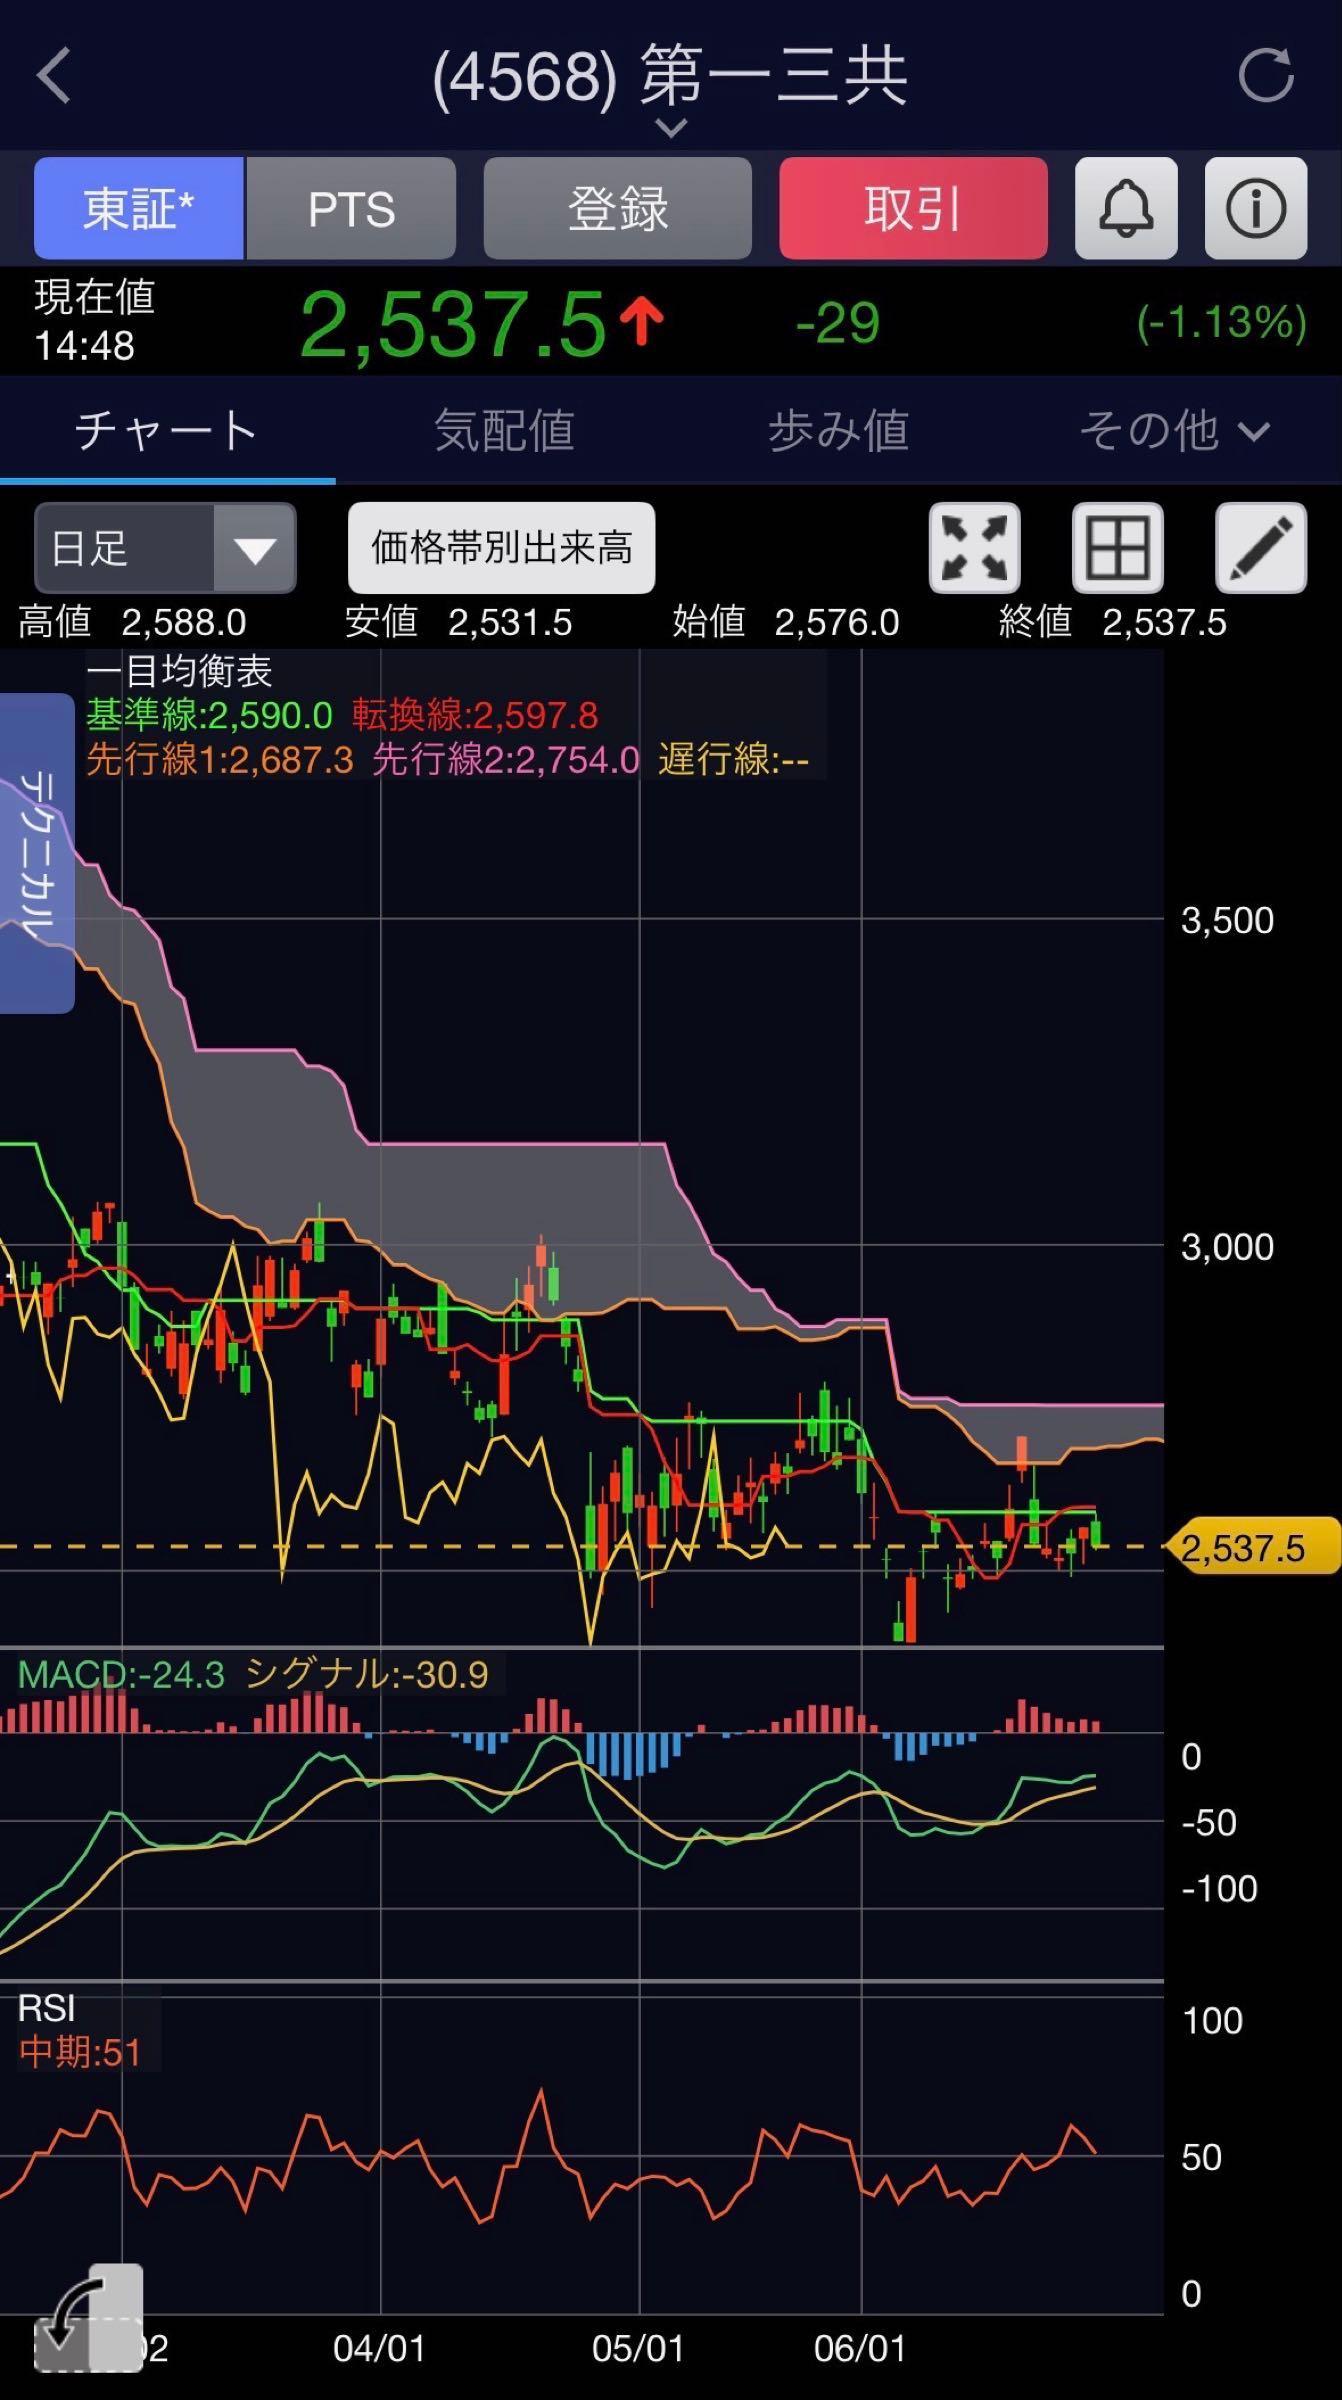Tap the 現在値 14:48 timestamp
Viewport: 1342px width, 2400px height.
point(94,321)
